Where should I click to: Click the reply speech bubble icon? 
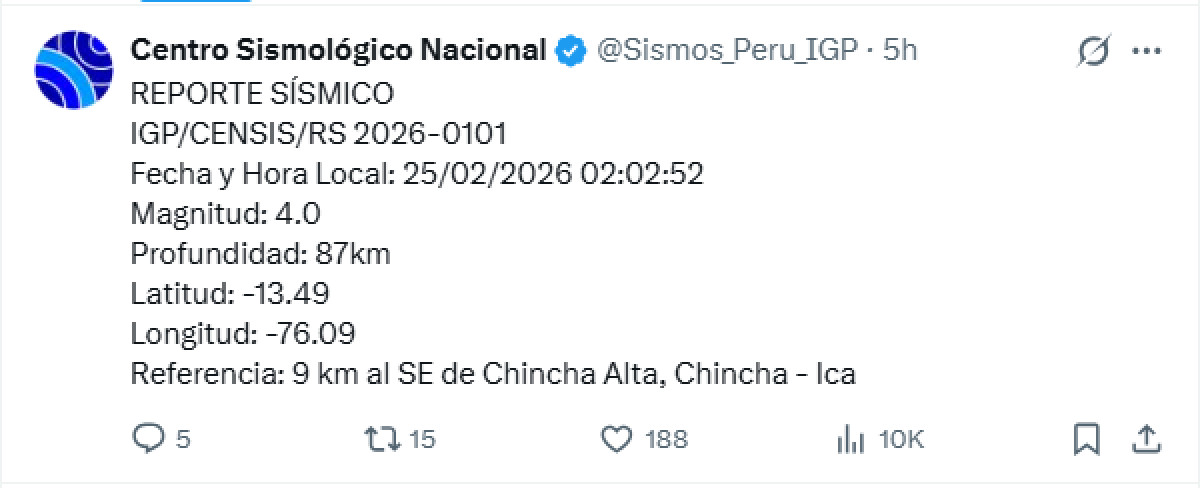pos(149,438)
